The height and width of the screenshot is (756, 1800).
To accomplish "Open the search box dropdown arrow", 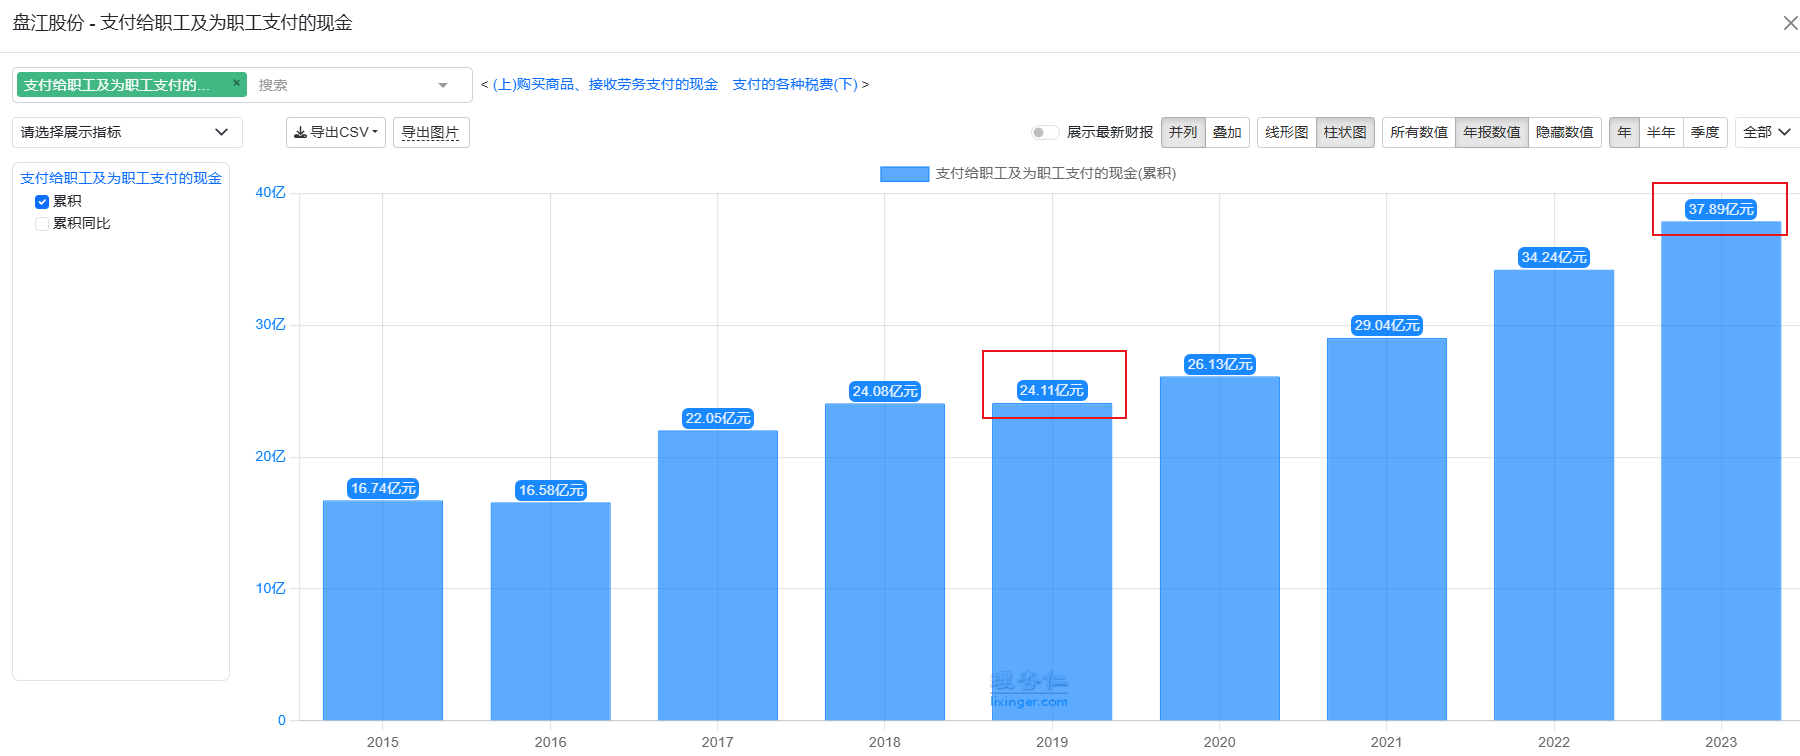I will point(443,86).
